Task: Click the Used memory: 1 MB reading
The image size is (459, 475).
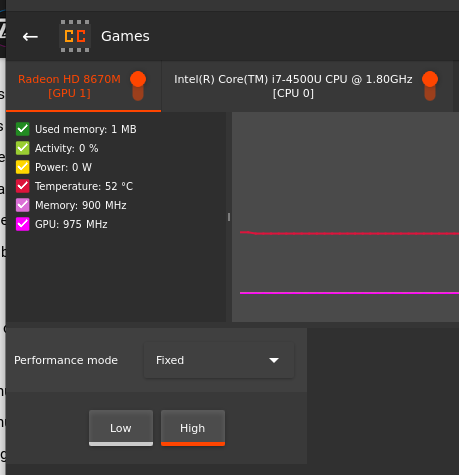Action: click(x=86, y=129)
